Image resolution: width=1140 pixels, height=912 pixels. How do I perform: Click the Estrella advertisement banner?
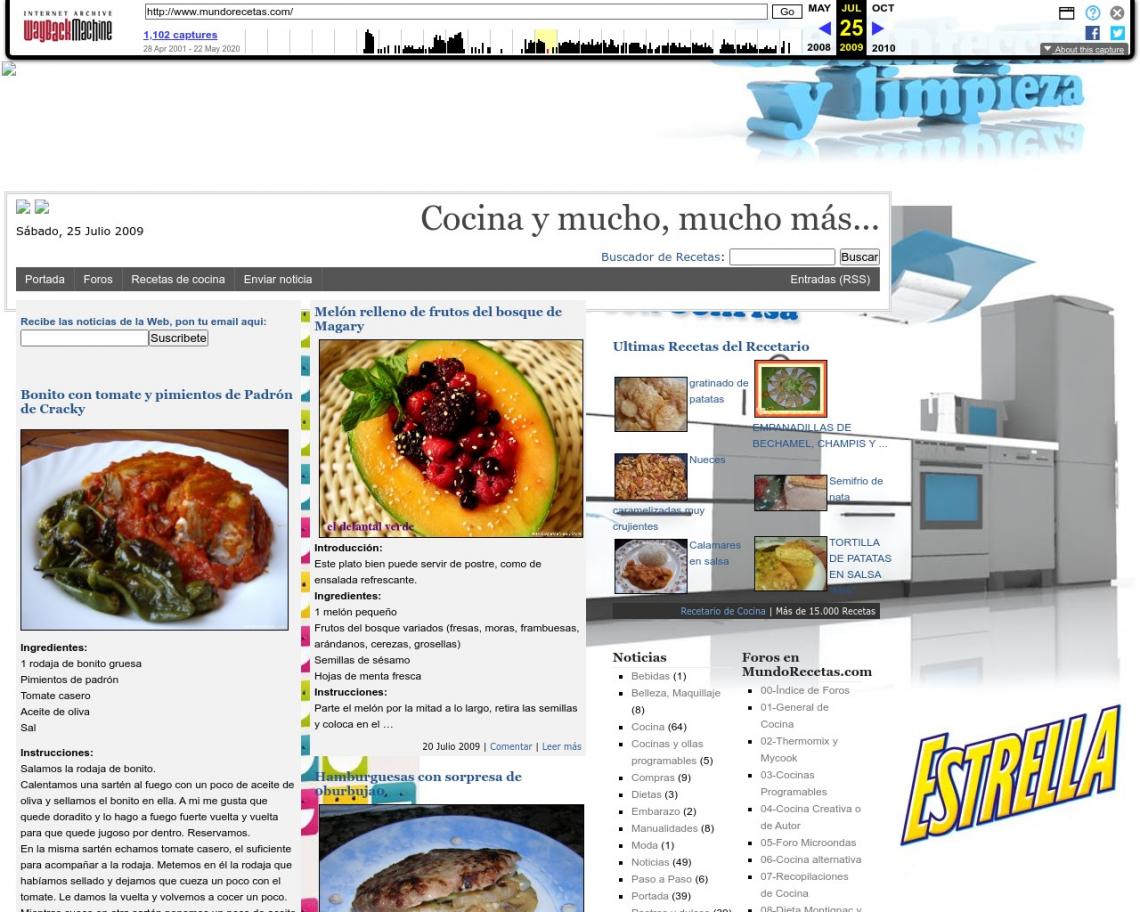tap(1011, 777)
